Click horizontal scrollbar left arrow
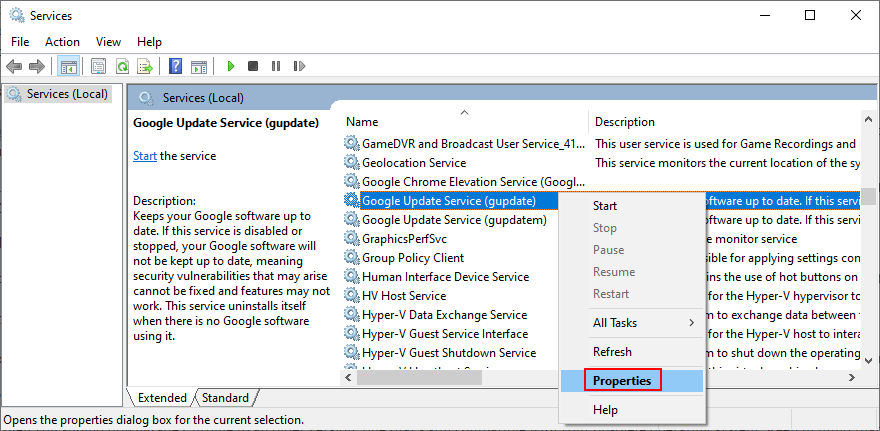 click(x=349, y=378)
